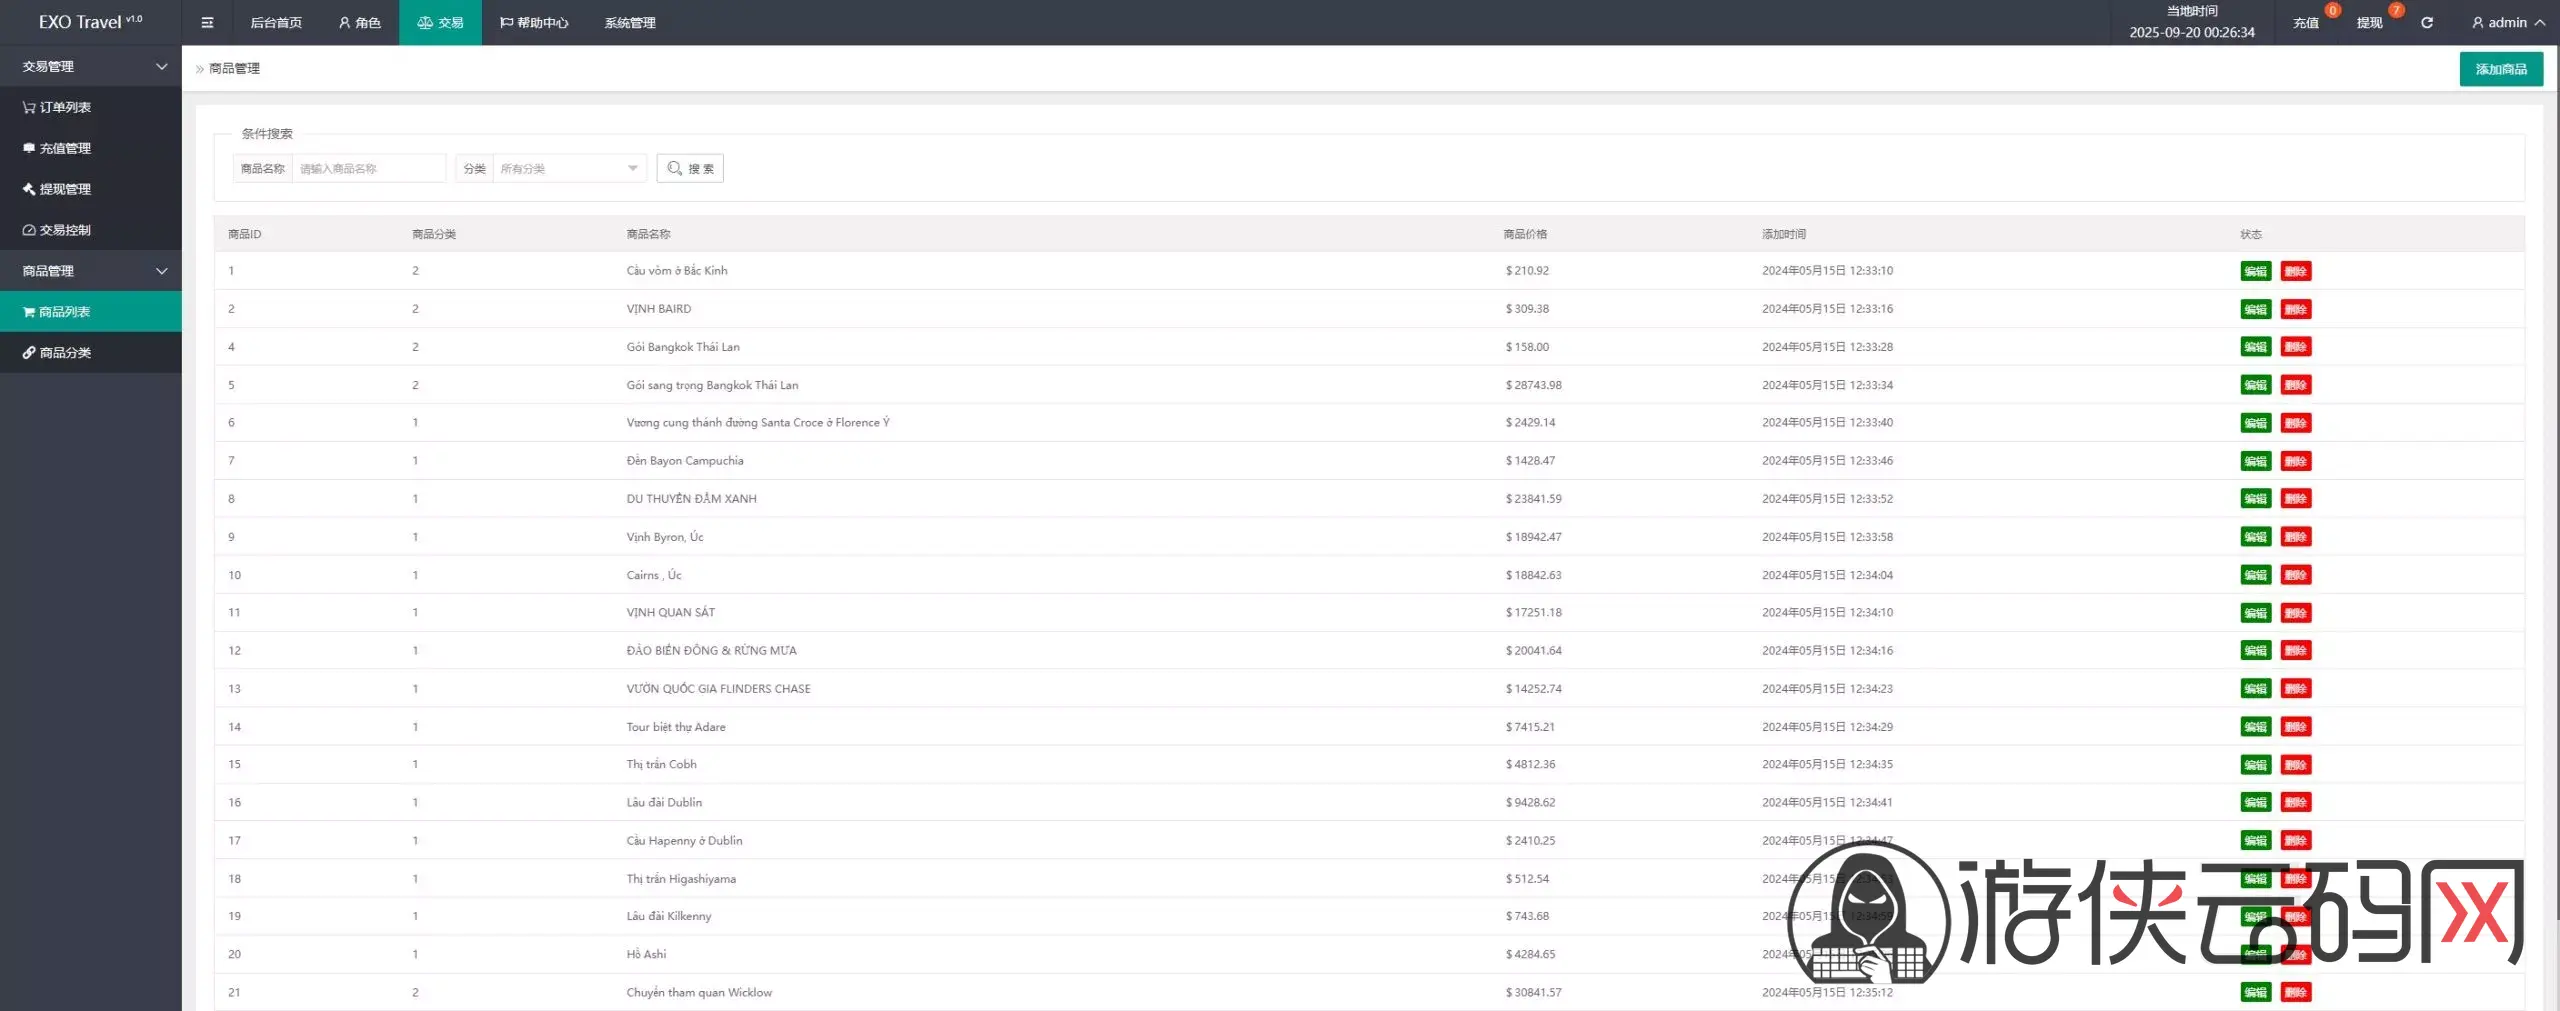Viewport: 2560px width, 1011px height.
Task: Edit the 'Cairns , Úc' product
Action: pos(2255,575)
